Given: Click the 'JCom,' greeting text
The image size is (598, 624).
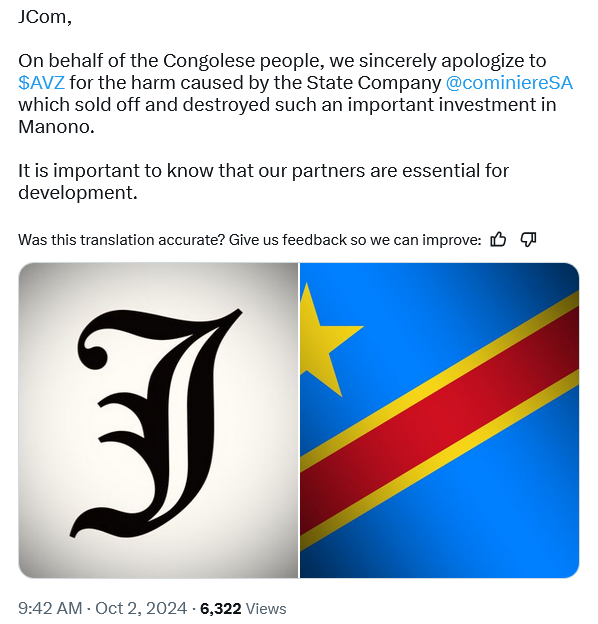Looking at the screenshot, I should tap(45, 17).
